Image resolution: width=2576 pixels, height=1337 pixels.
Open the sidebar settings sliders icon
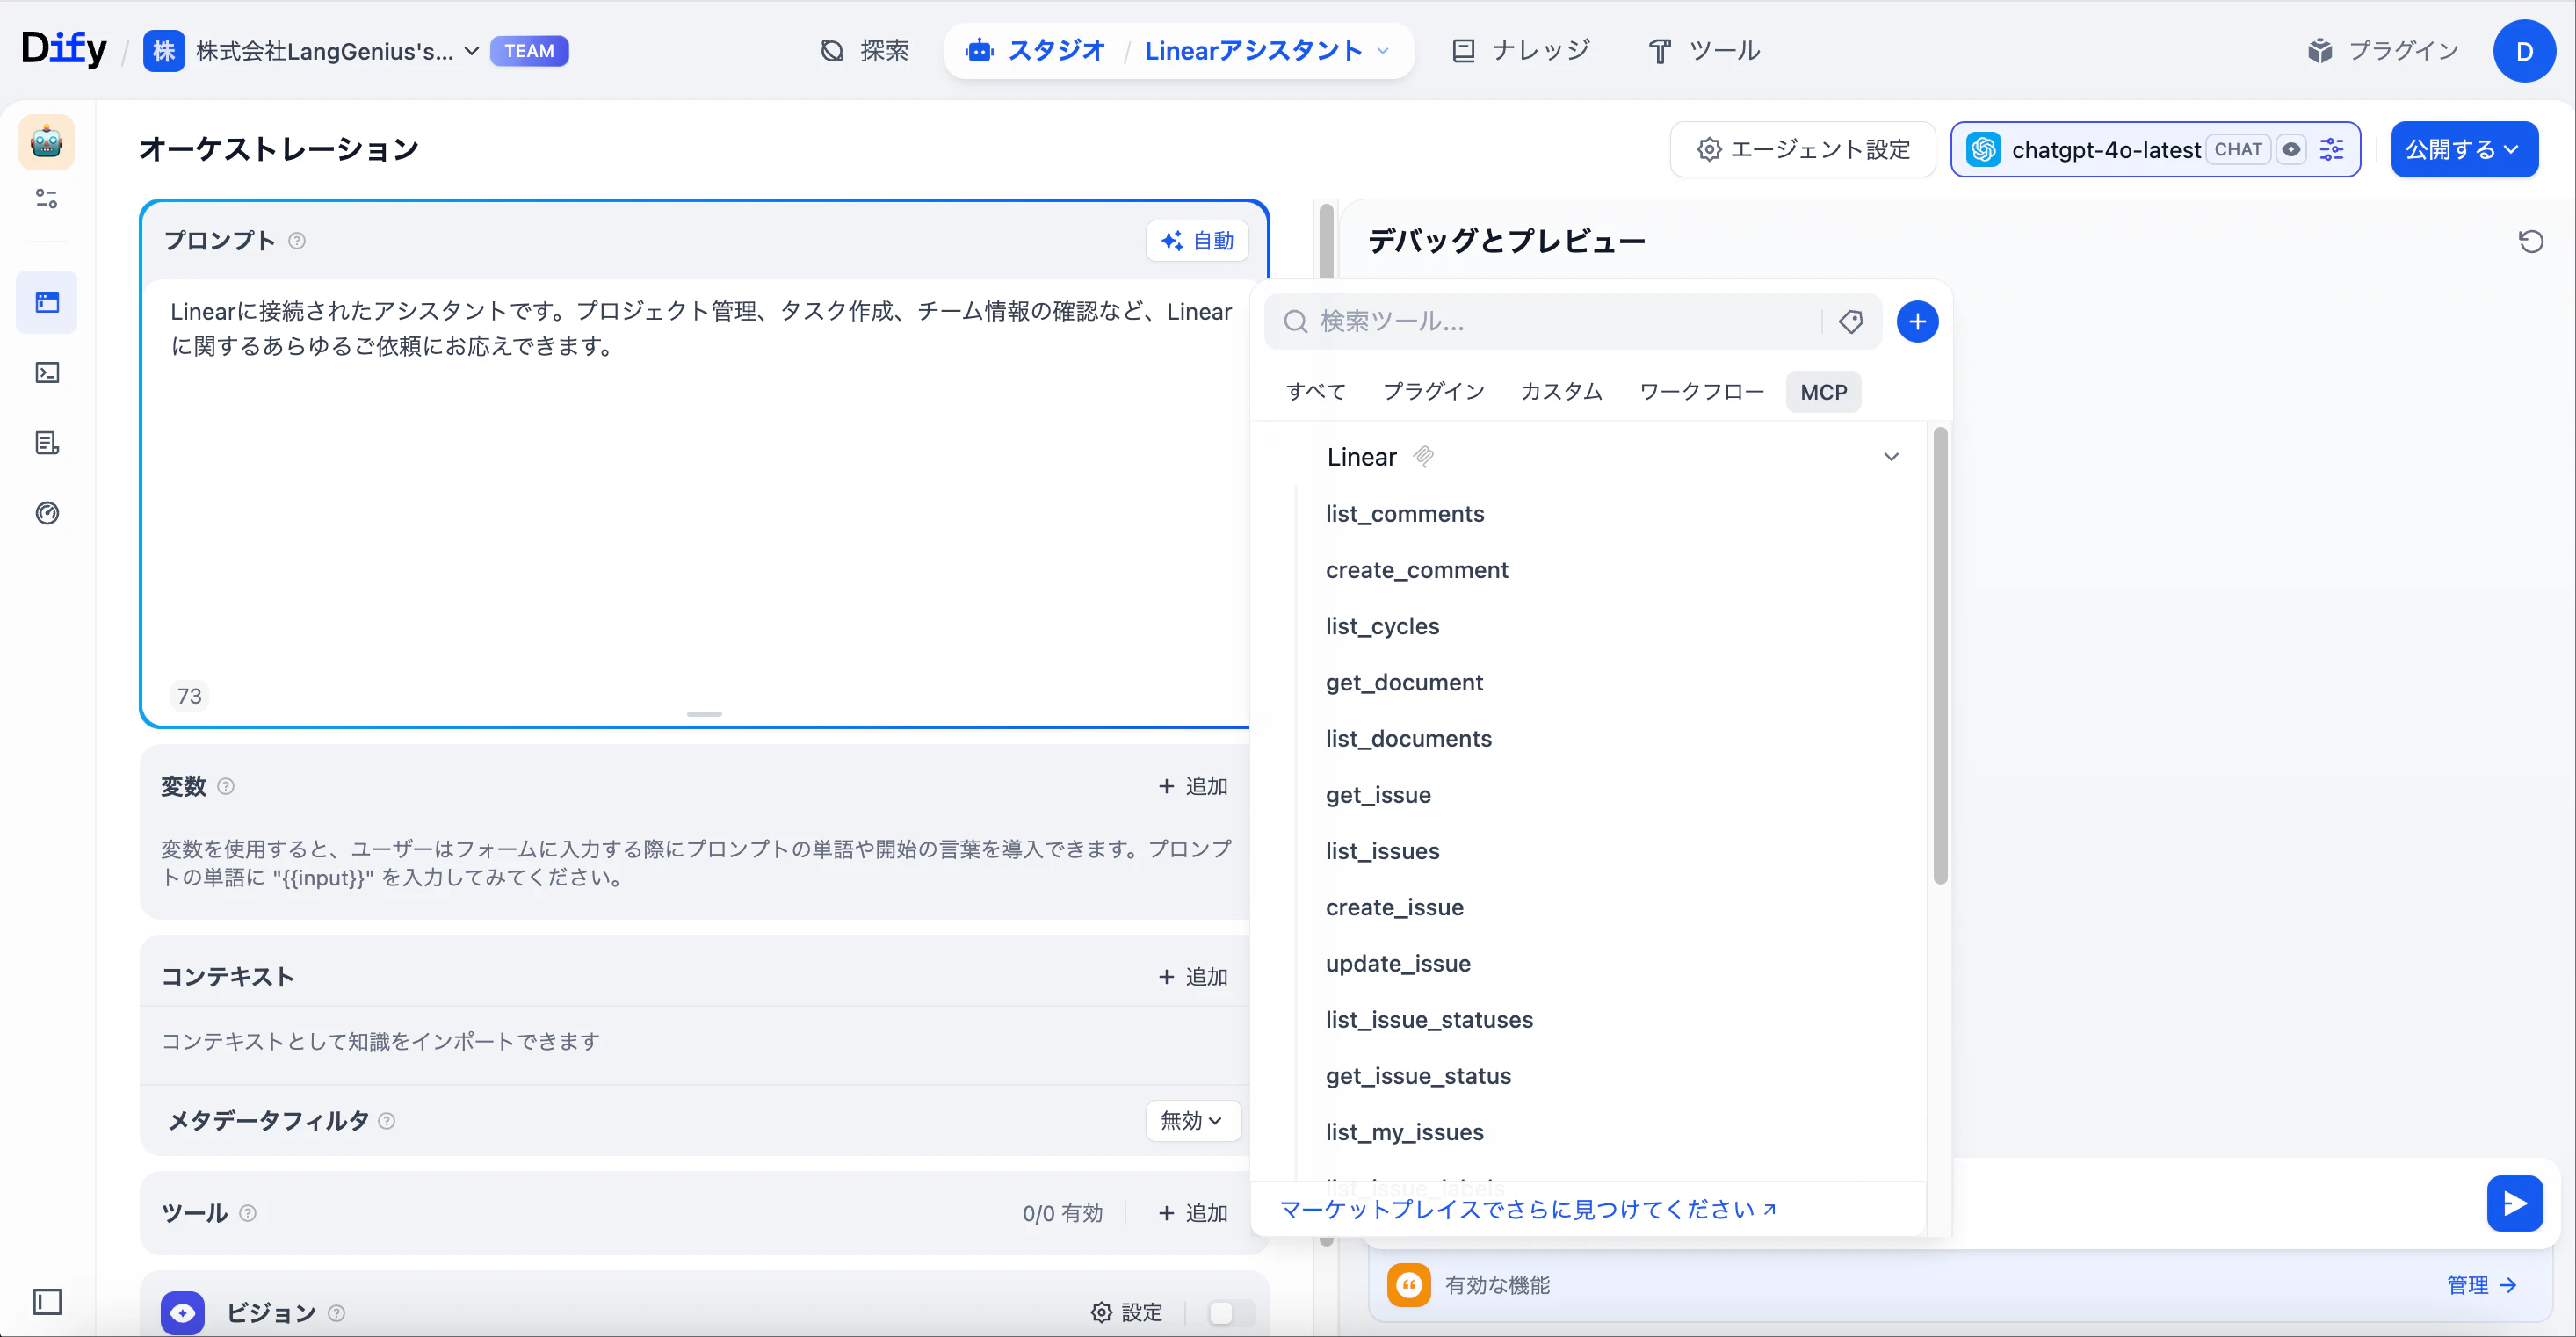[47, 199]
